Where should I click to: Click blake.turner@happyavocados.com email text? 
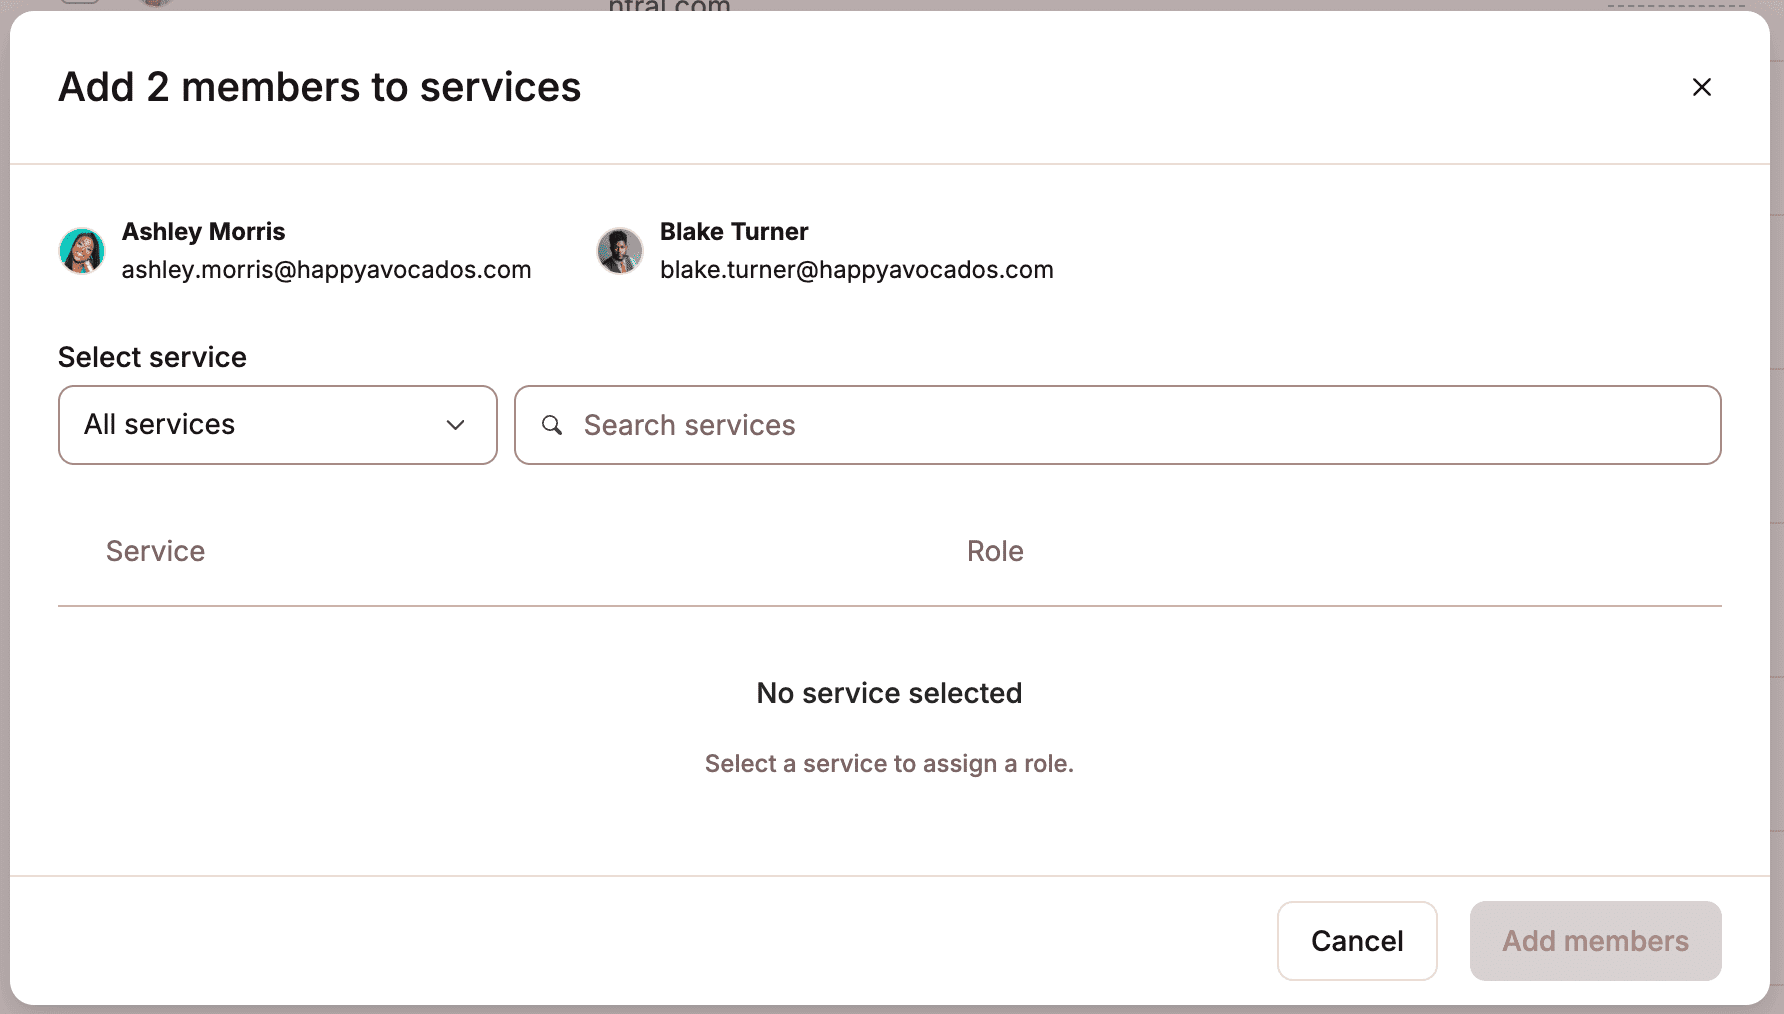(857, 270)
